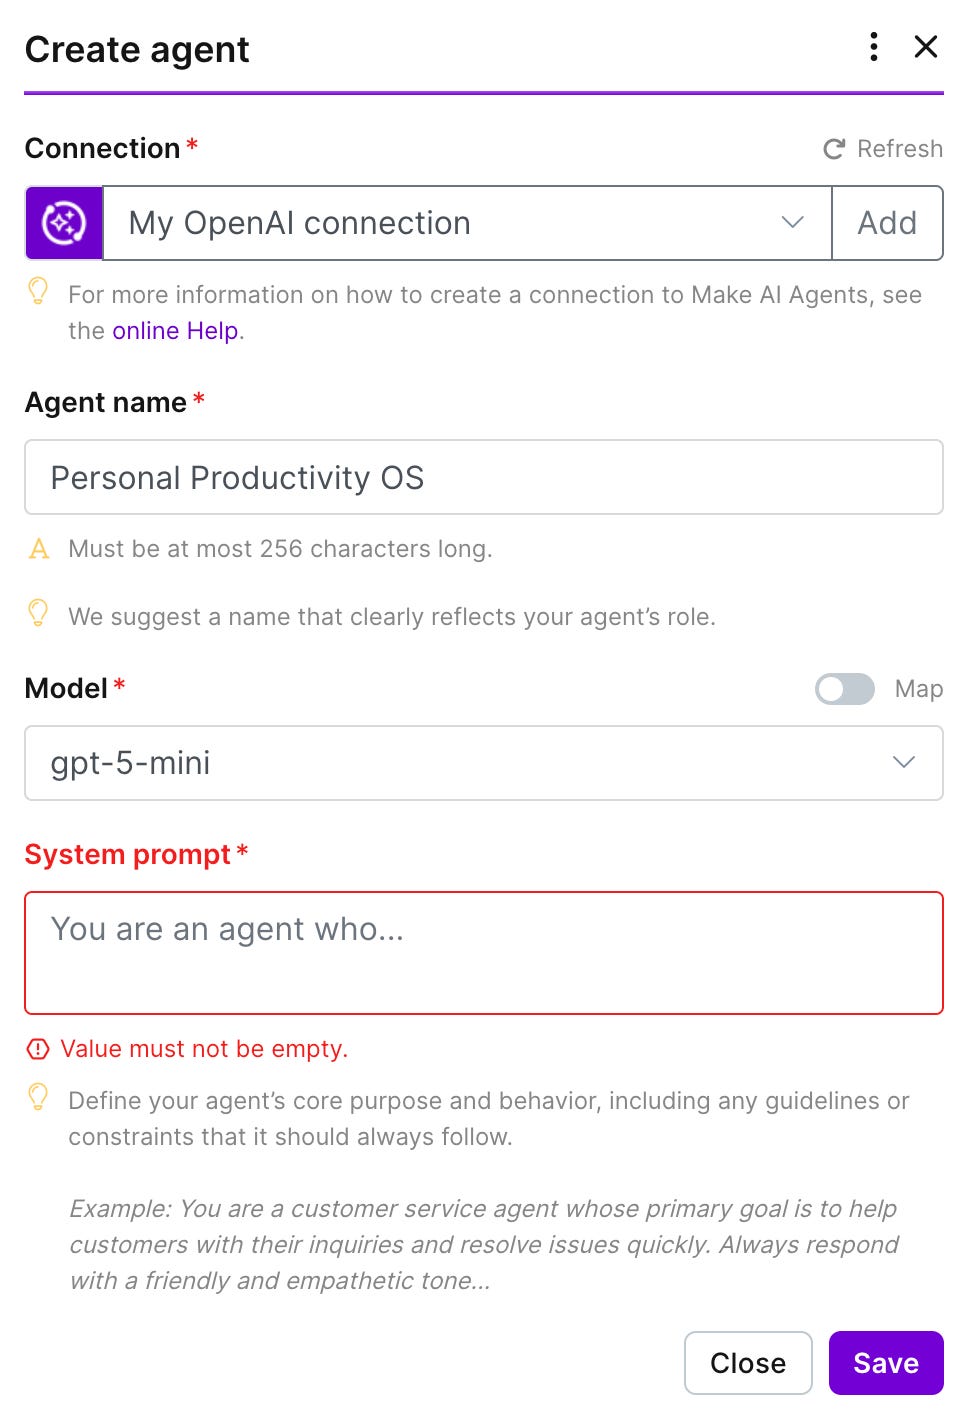Save the Personal Productivity OS agent
Image resolution: width=968 pixels, height=1410 pixels.
(x=885, y=1362)
